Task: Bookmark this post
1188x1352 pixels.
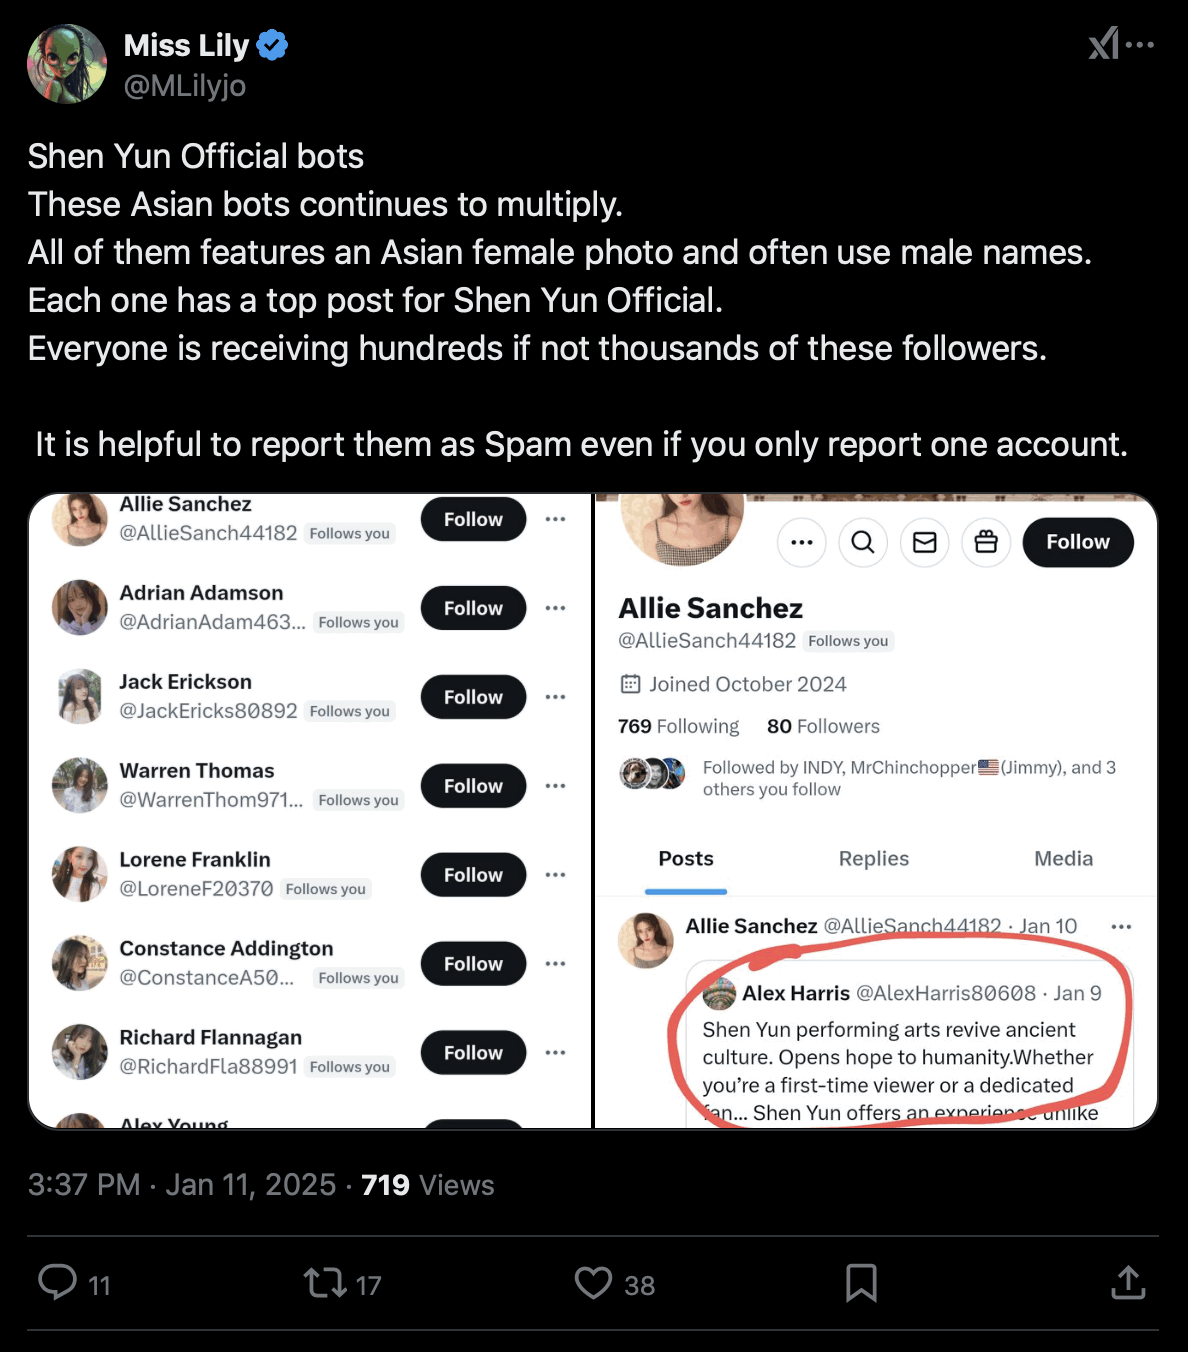Action: click(861, 1283)
